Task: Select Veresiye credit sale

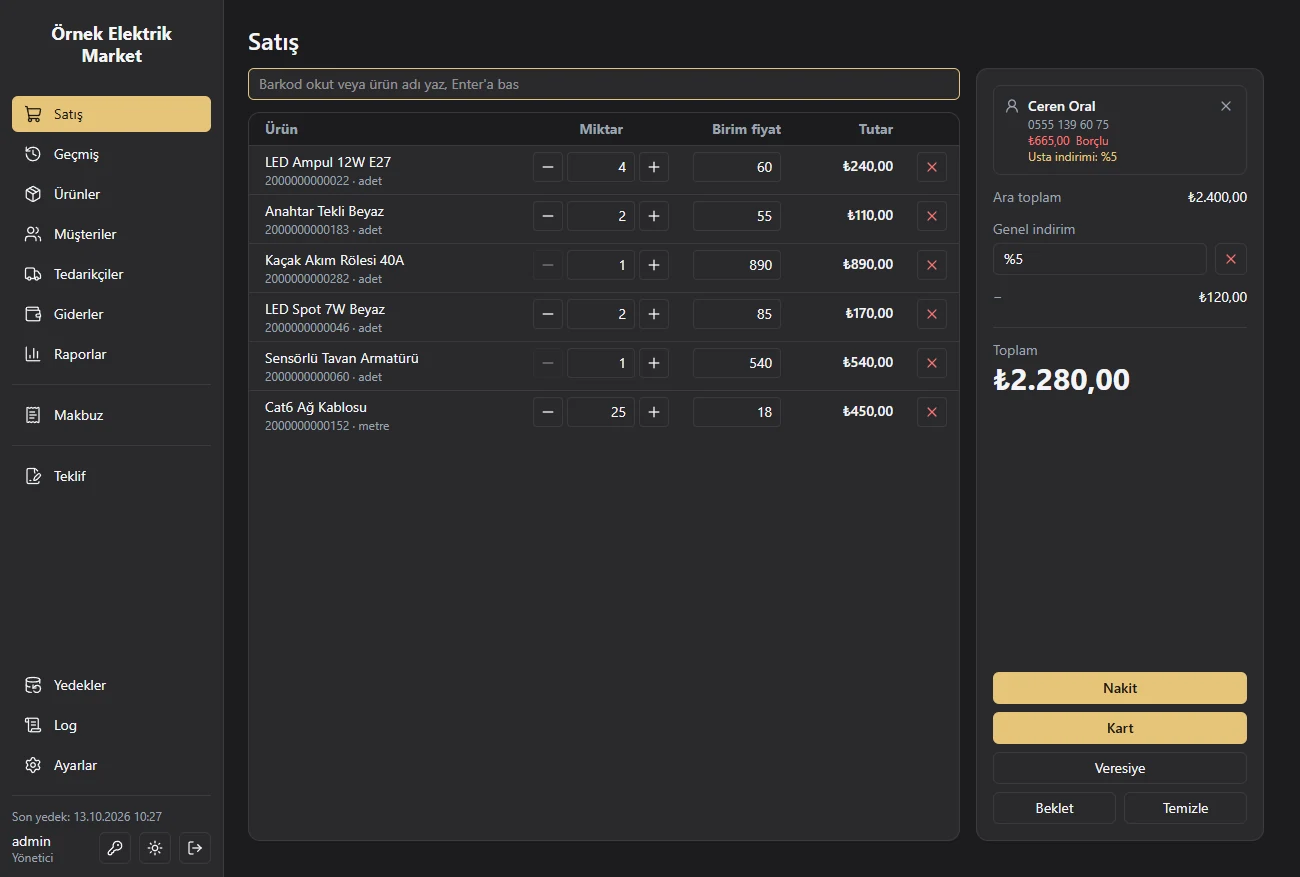Action: (x=1120, y=768)
